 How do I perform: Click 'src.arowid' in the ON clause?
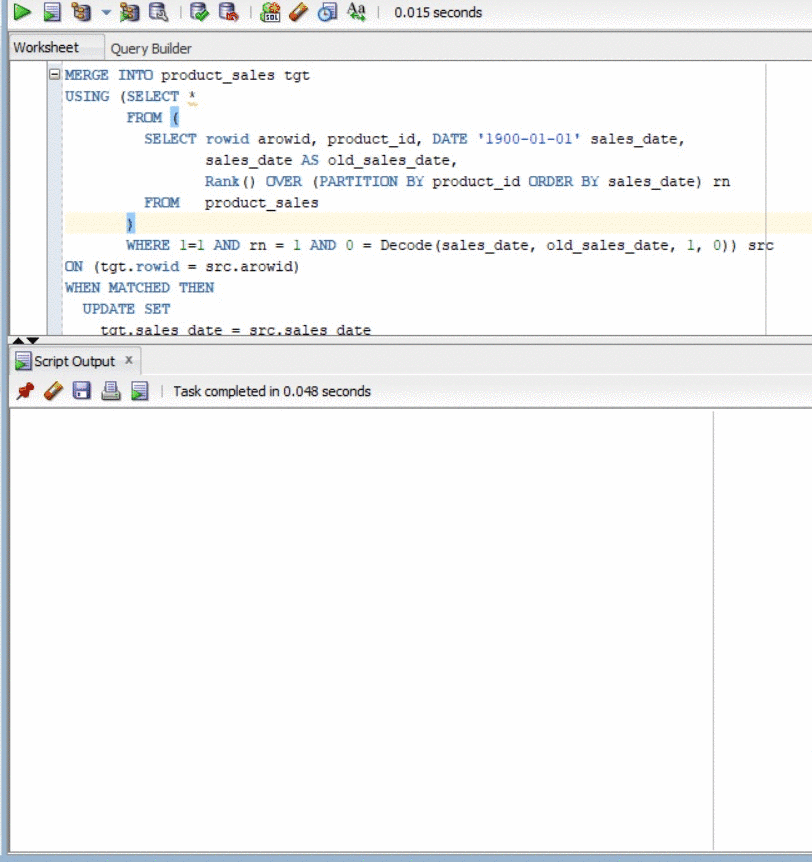(x=249, y=267)
